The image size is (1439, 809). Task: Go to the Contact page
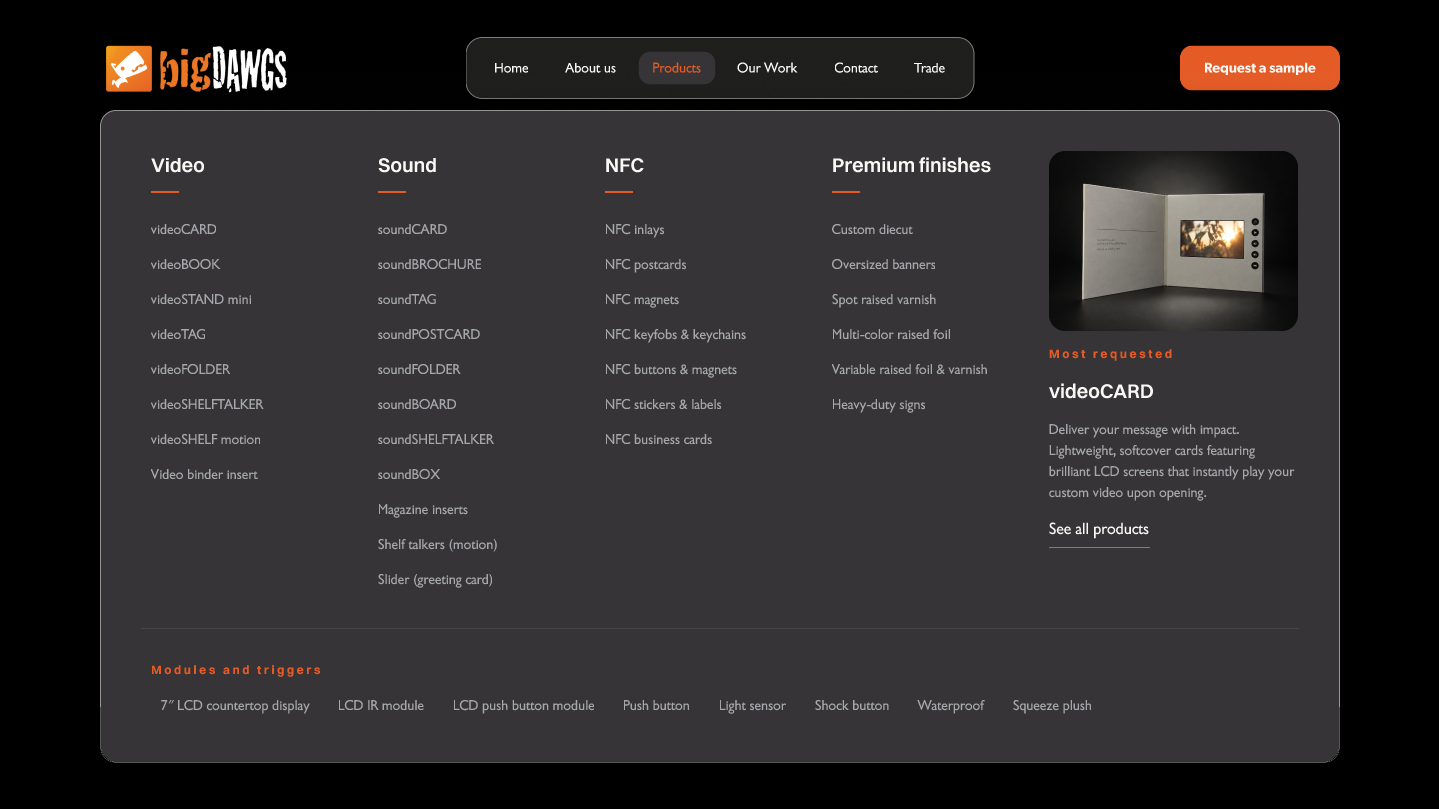(x=856, y=68)
